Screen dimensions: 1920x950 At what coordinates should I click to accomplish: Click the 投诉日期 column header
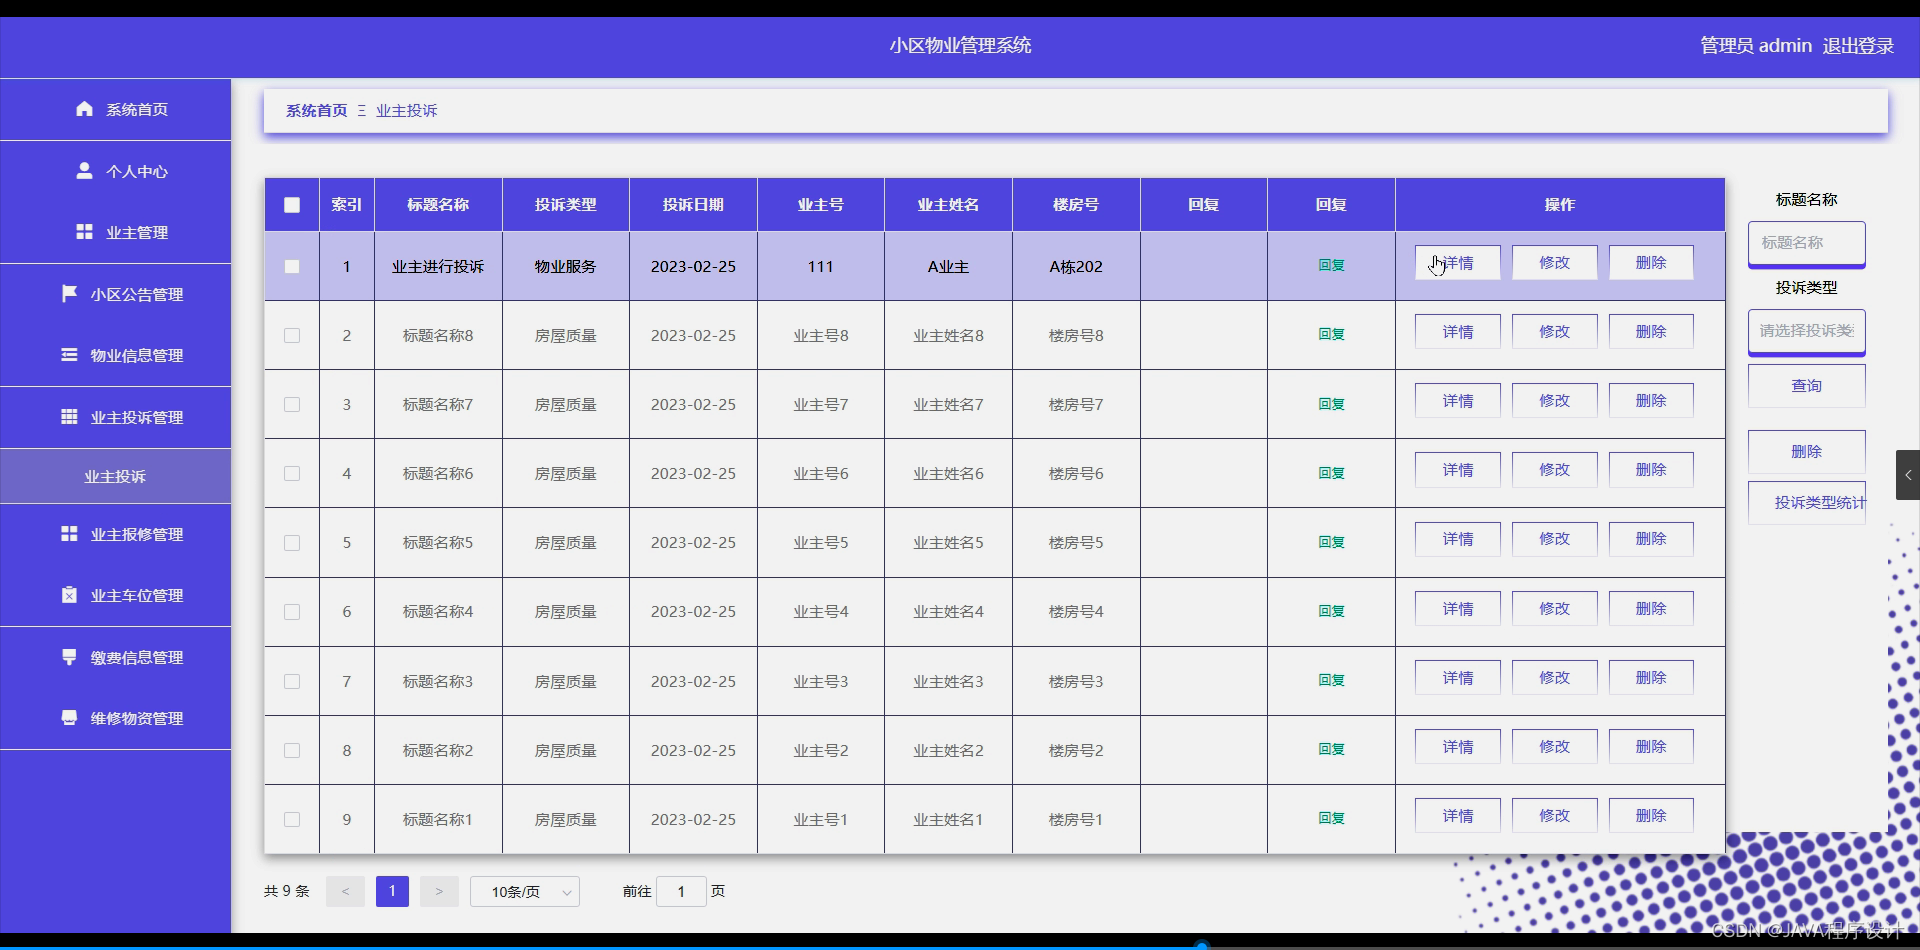tap(693, 205)
